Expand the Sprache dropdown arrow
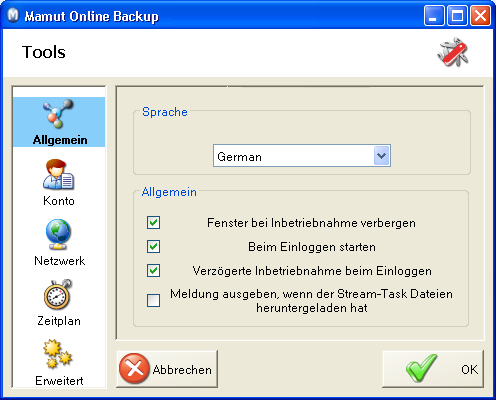496x400 pixels. coord(382,155)
